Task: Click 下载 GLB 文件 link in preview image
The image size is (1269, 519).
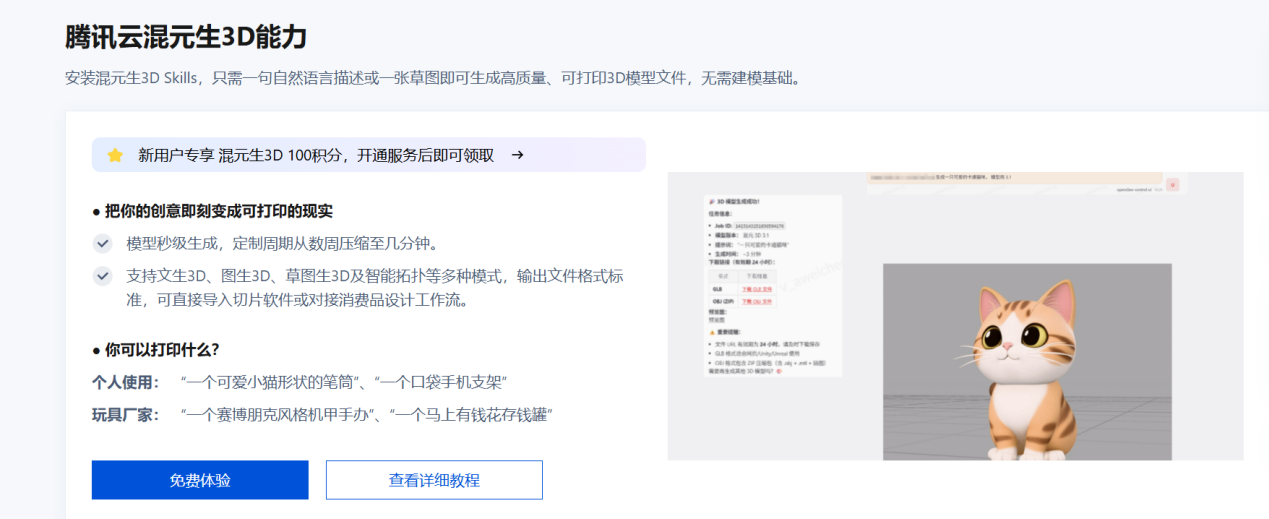Action: tap(756, 288)
